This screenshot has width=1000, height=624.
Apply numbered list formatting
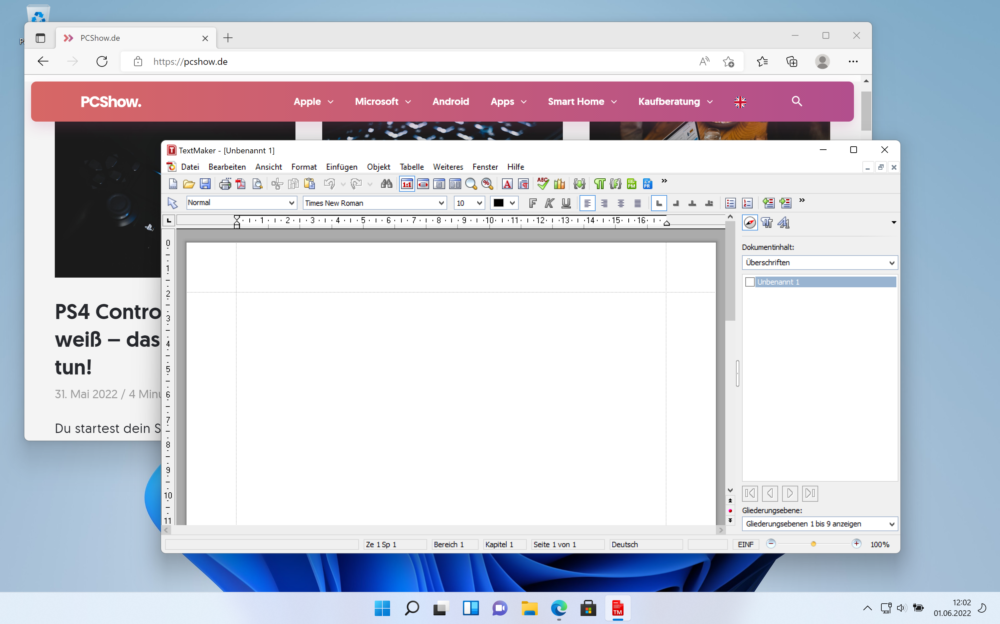747,204
